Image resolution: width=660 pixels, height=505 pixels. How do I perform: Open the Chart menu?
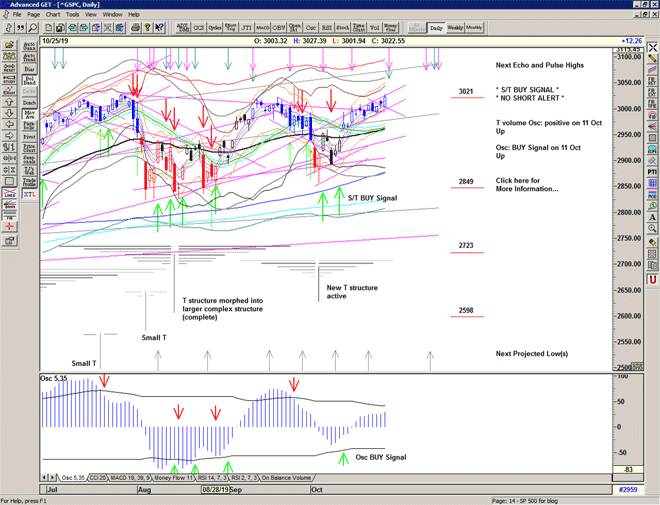[x=53, y=14]
